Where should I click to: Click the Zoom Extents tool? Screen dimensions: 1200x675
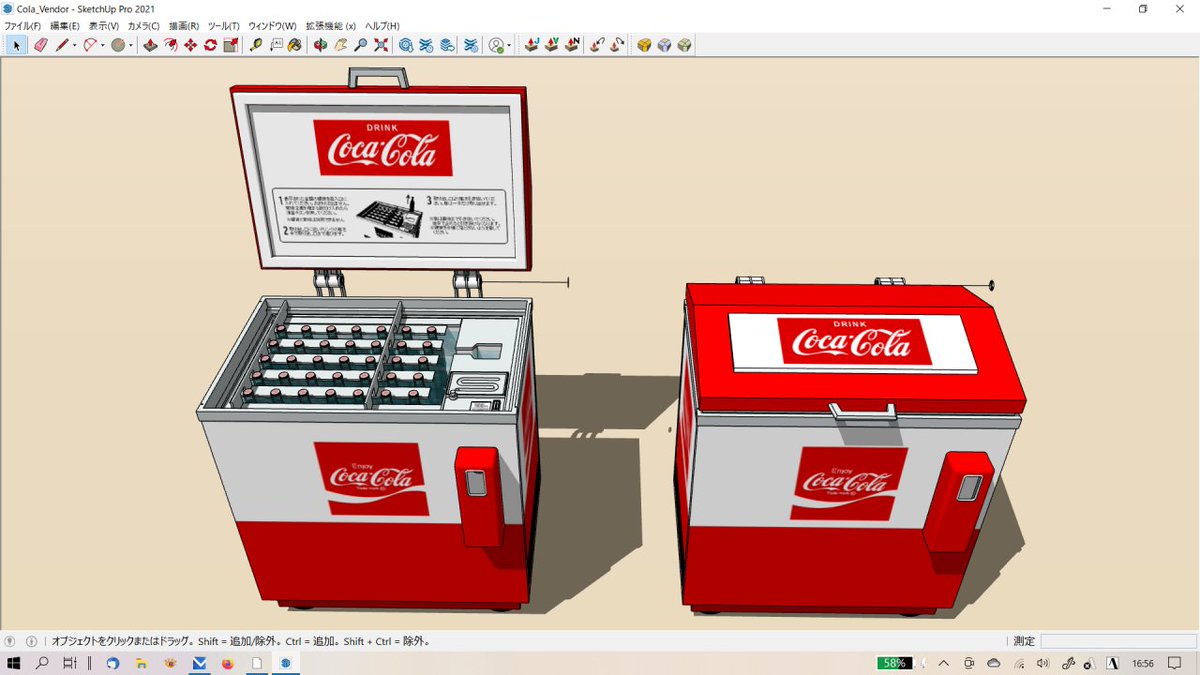point(381,45)
